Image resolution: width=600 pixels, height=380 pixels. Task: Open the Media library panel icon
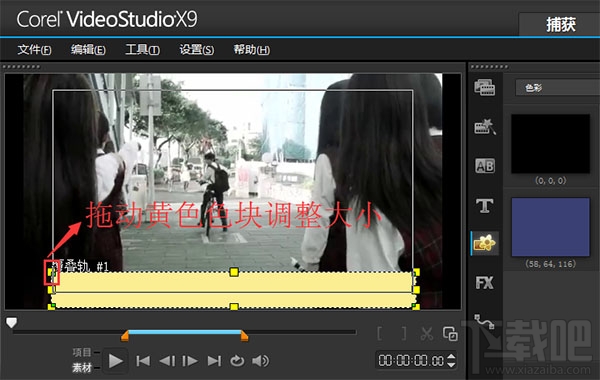coord(484,88)
